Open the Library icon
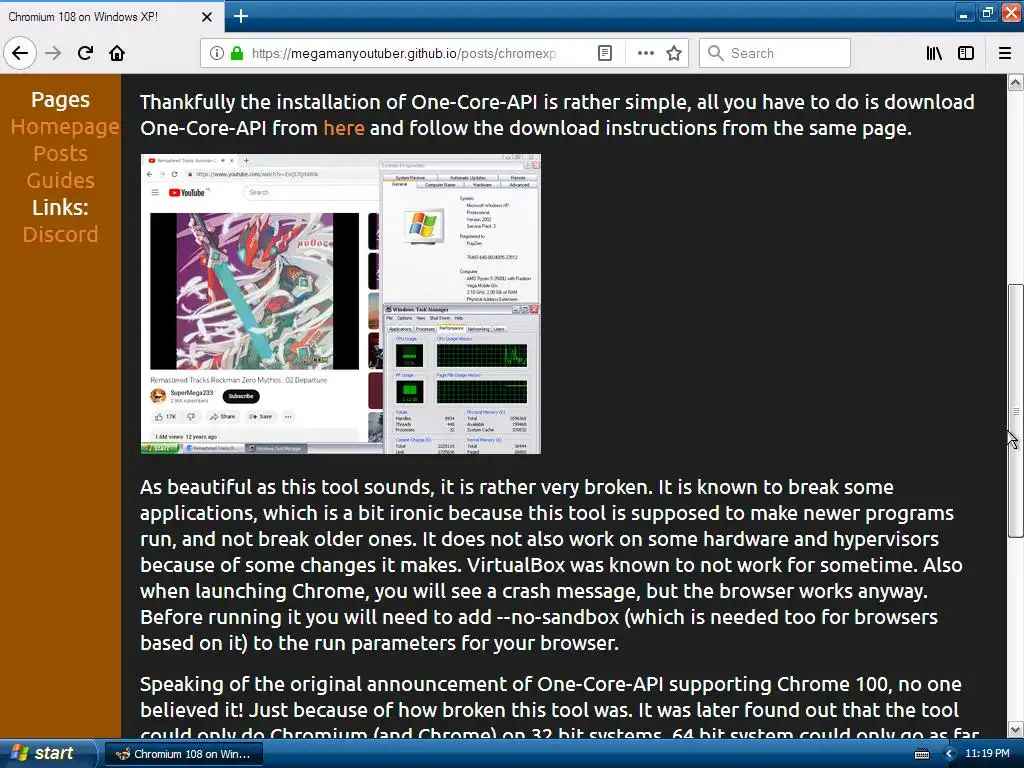 [x=934, y=53]
